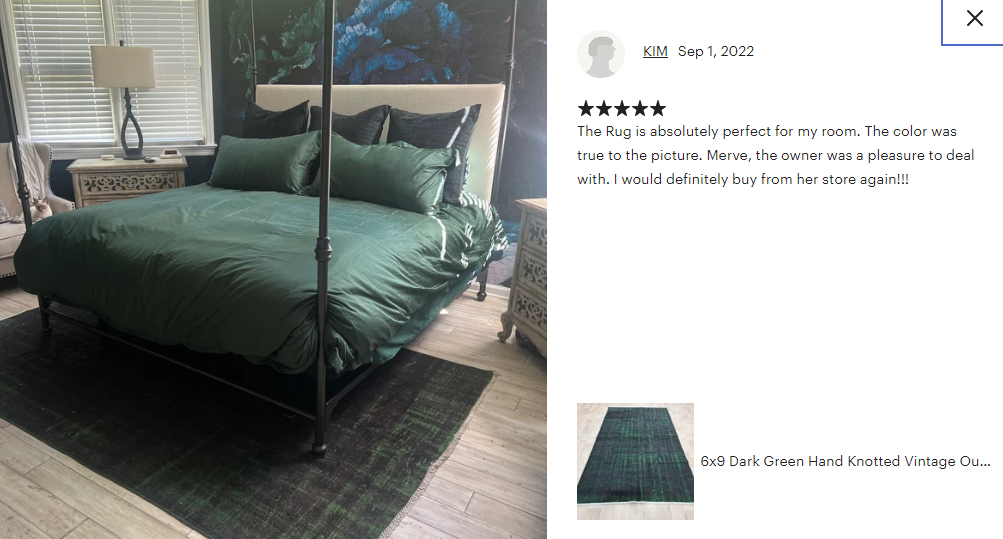The image size is (1003, 539).
Task: Click the third star in the rating
Action: [x=622, y=109]
